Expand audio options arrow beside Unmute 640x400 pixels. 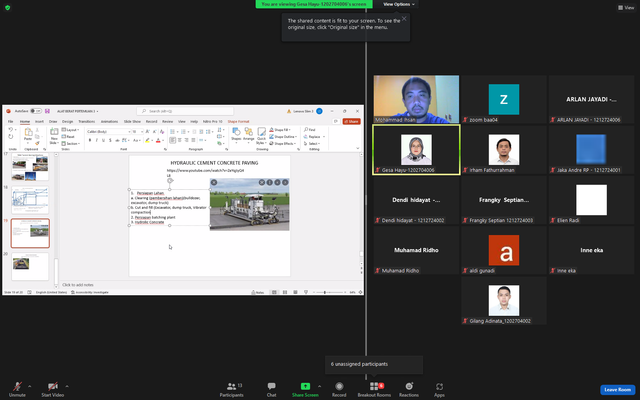tap(29, 386)
